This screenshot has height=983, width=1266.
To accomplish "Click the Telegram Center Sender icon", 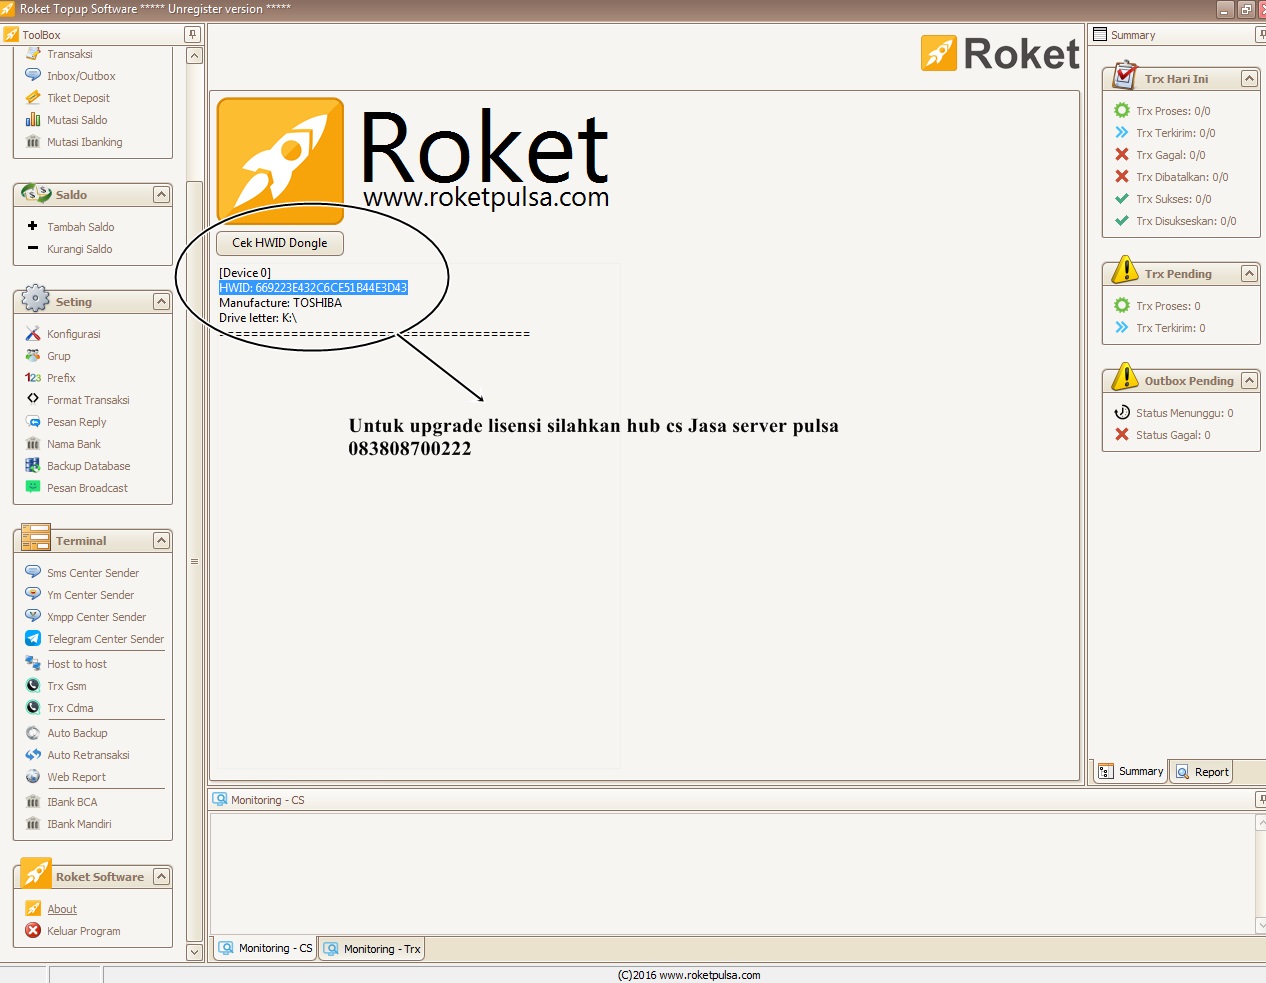I will click(33, 638).
